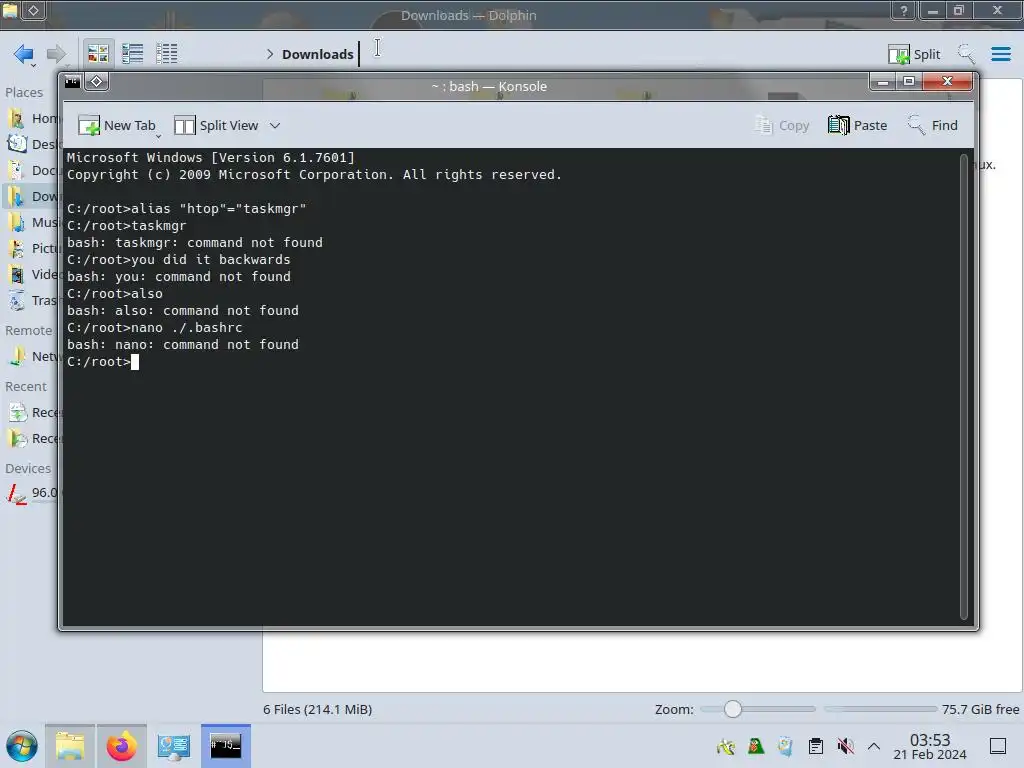1024x768 pixels.
Task: Open clipboard tray icon
Action: point(816,746)
